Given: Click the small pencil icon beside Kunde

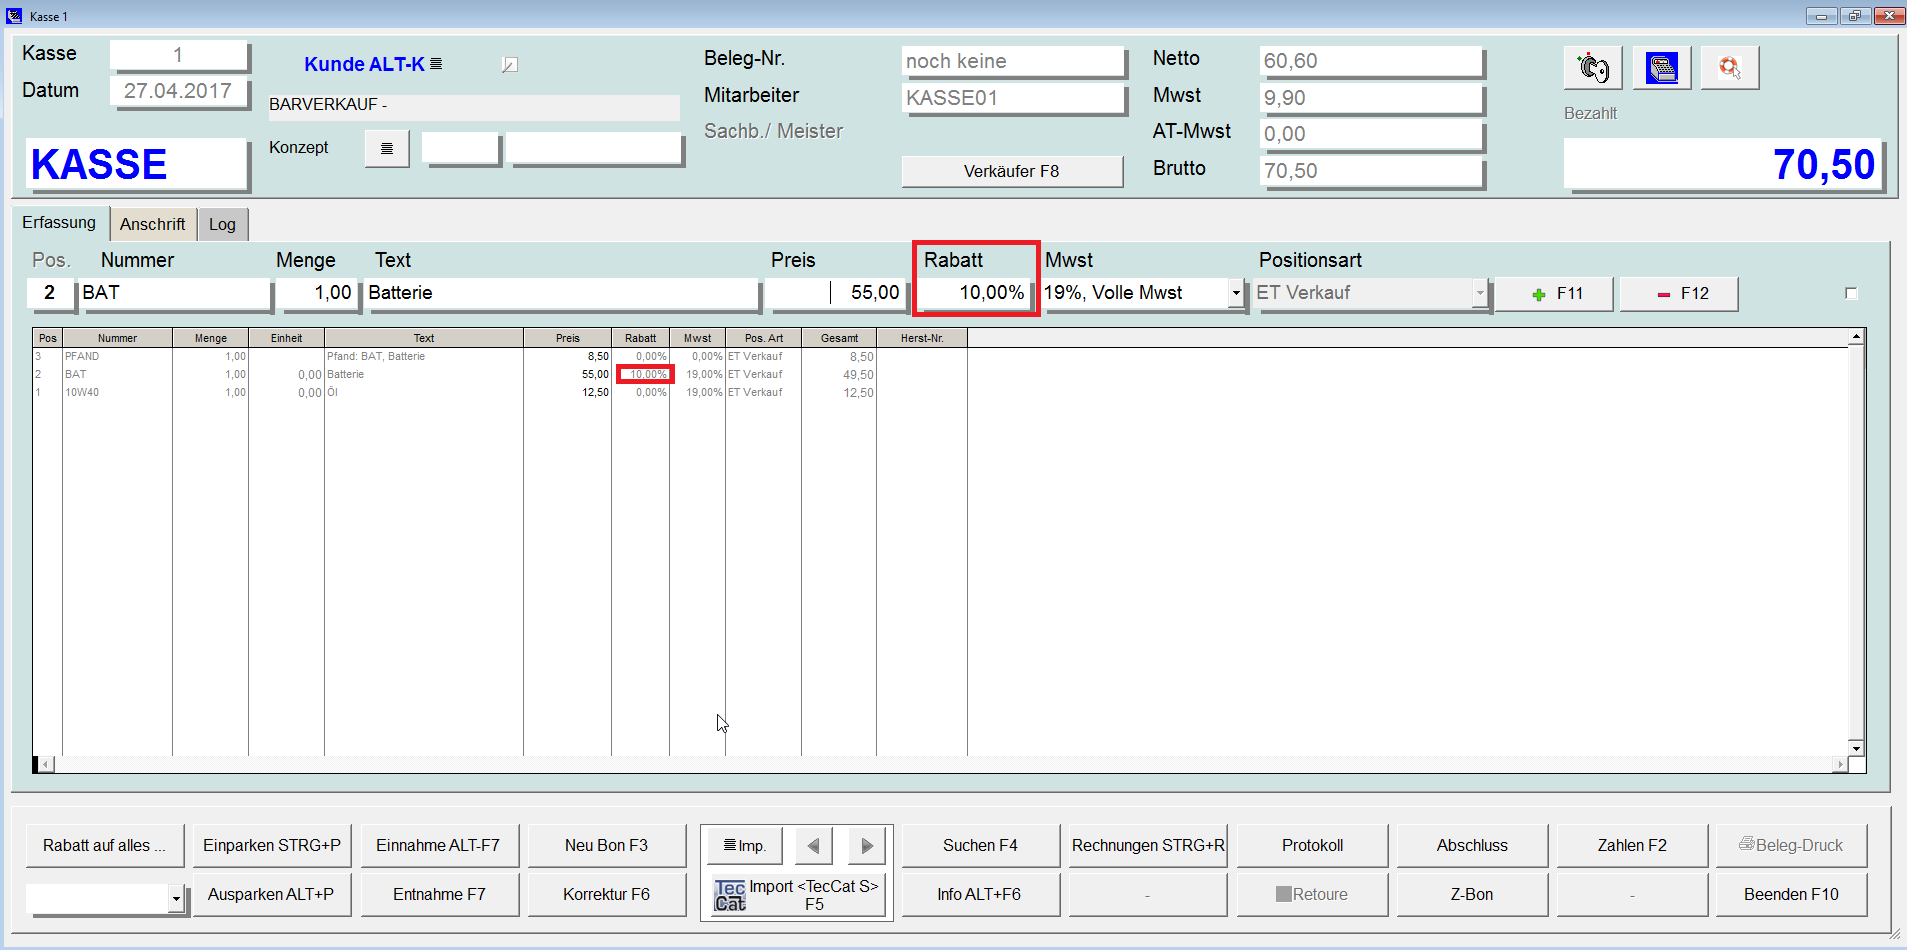Looking at the screenshot, I should [x=509, y=65].
